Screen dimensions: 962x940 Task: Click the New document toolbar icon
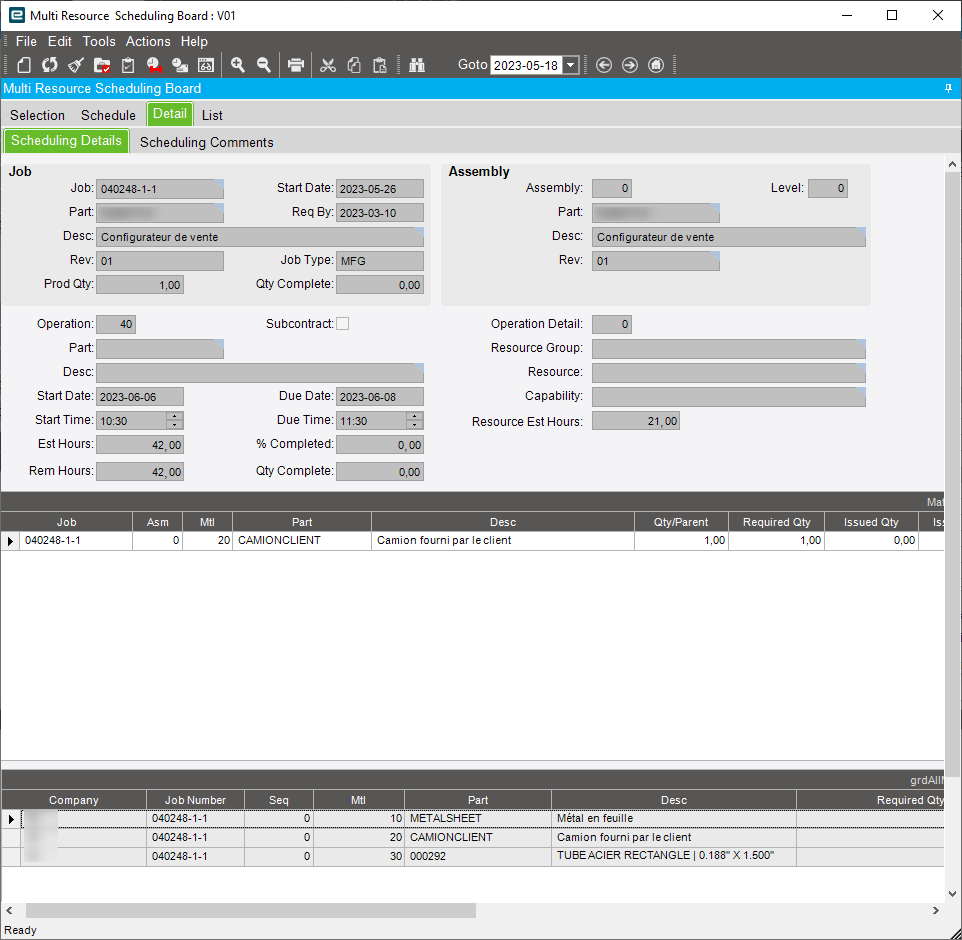(x=24, y=65)
